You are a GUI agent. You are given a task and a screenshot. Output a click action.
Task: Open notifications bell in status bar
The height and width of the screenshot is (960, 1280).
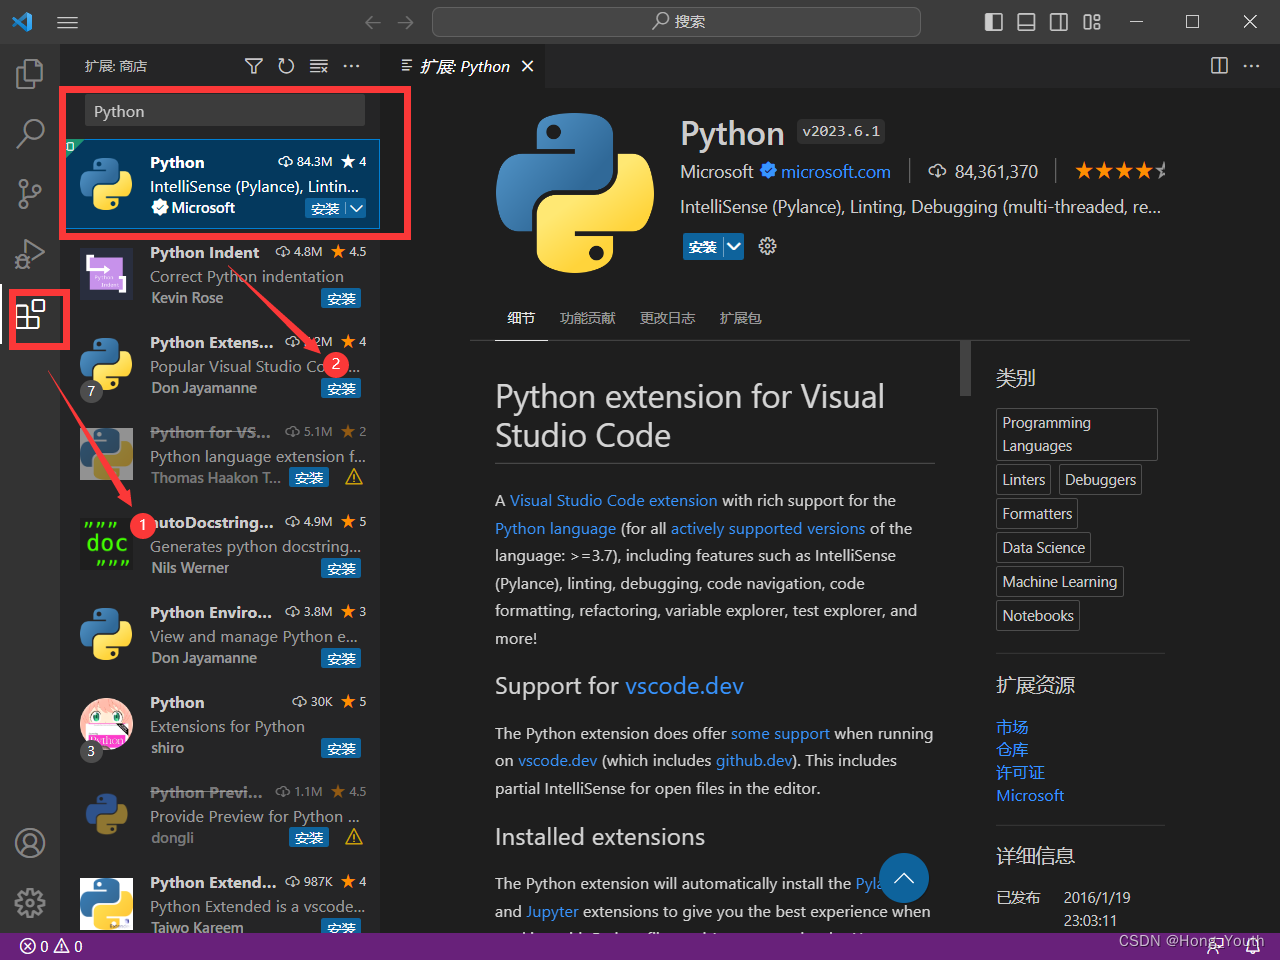pos(1253,946)
